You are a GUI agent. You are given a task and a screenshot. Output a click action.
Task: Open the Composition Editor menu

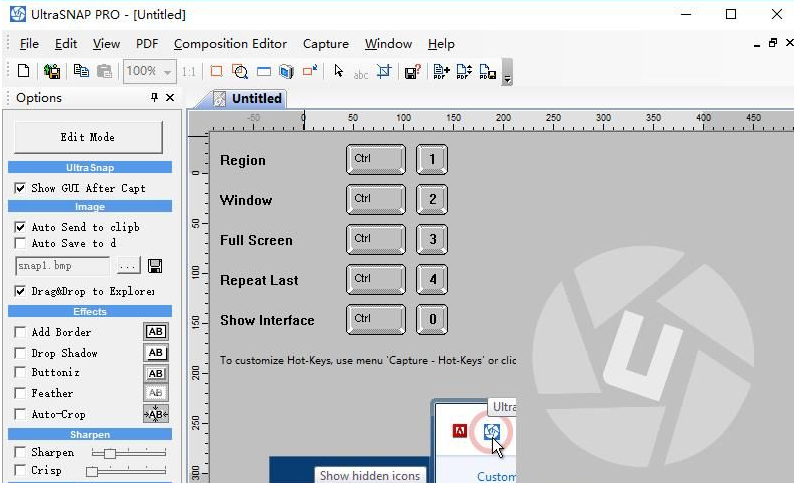point(230,44)
